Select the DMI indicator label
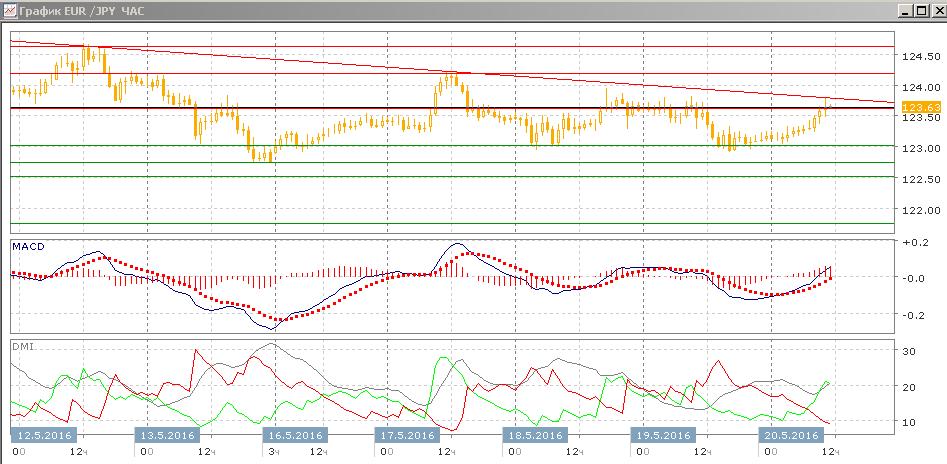The height and width of the screenshot is (464, 947). 22,346
